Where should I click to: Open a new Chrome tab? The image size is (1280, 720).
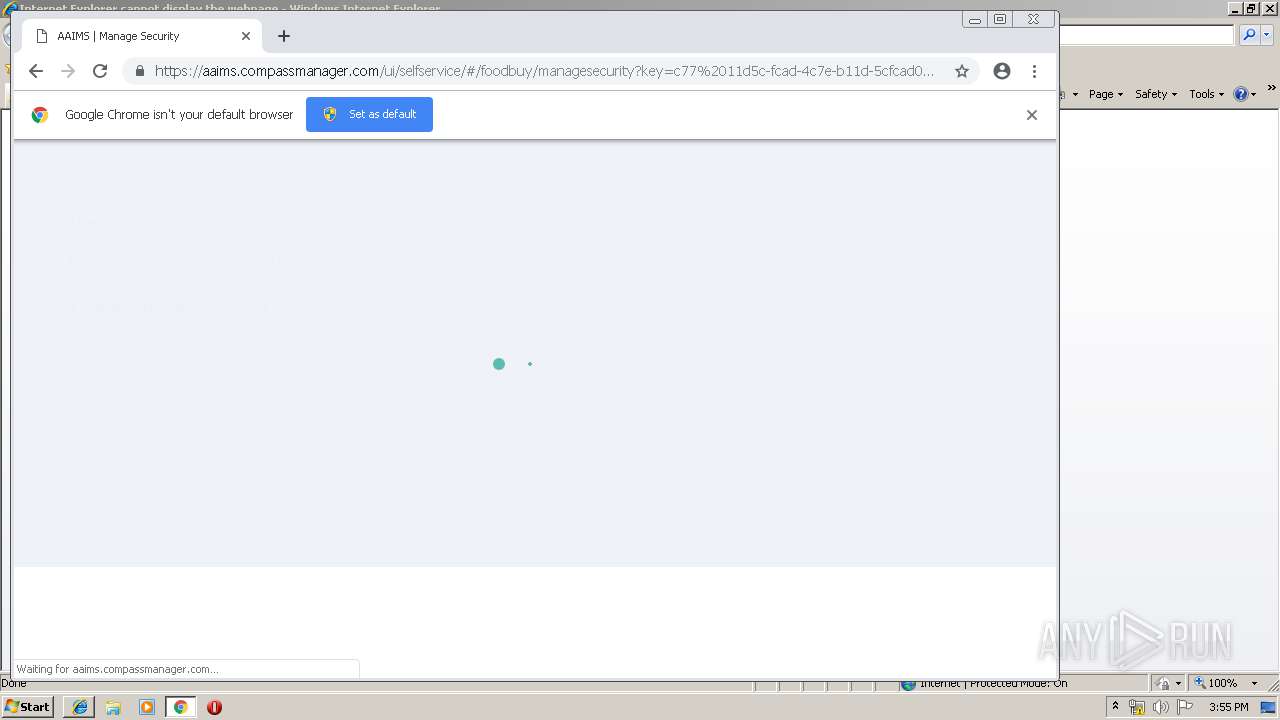pyautogui.click(x=284, y=36)
